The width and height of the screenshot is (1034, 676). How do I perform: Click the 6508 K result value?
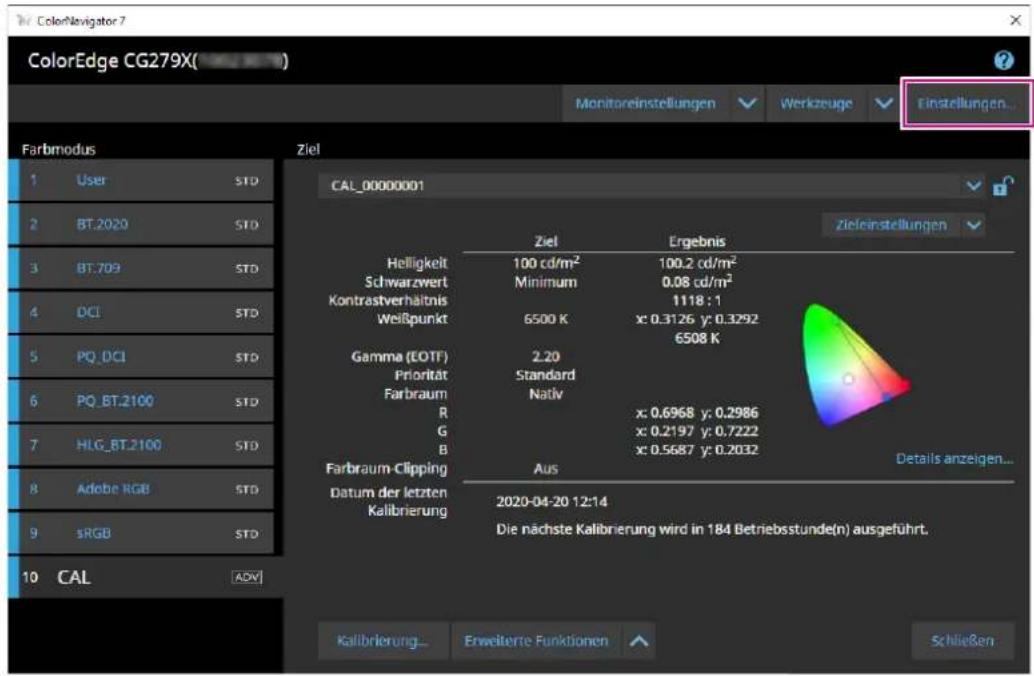click(x=697, y=338)
